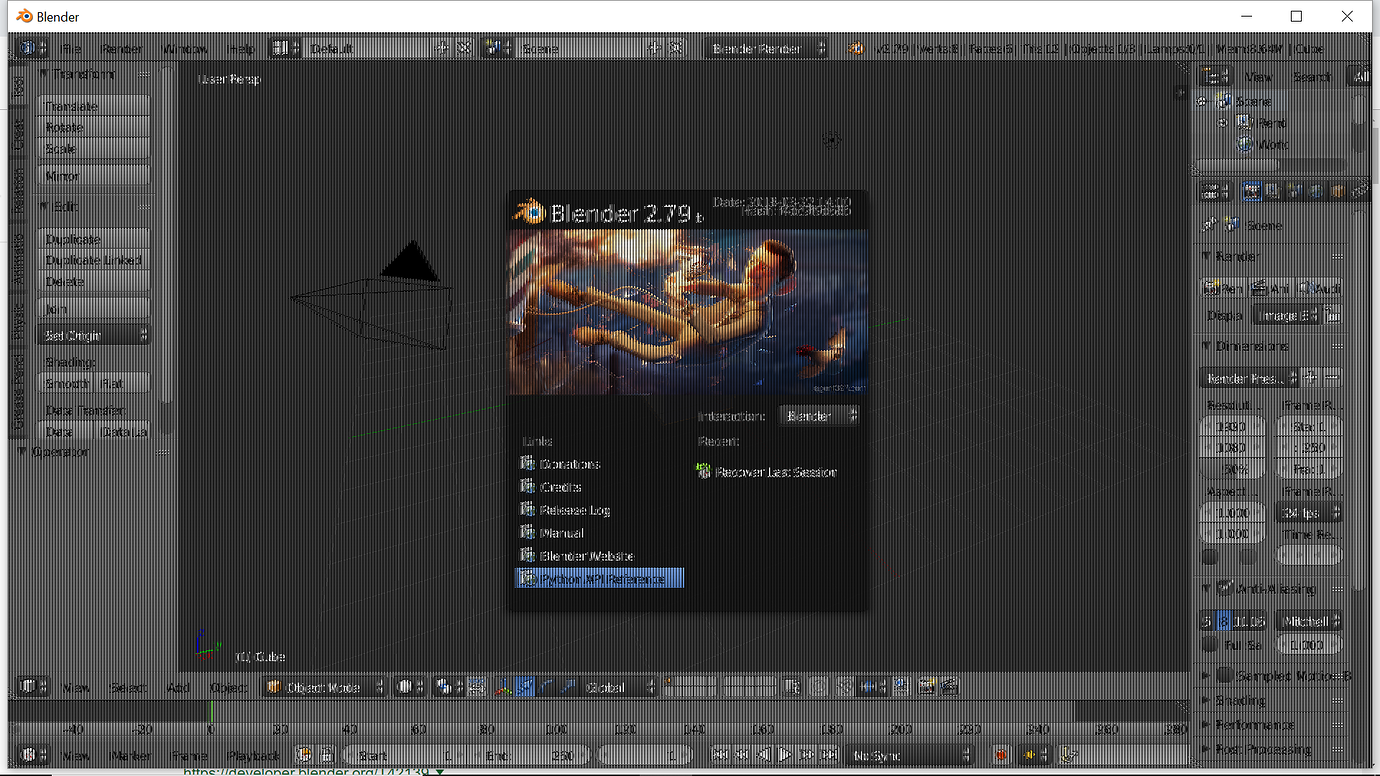
Task: Click the Mirror tool button
Action: pos(94,176)
